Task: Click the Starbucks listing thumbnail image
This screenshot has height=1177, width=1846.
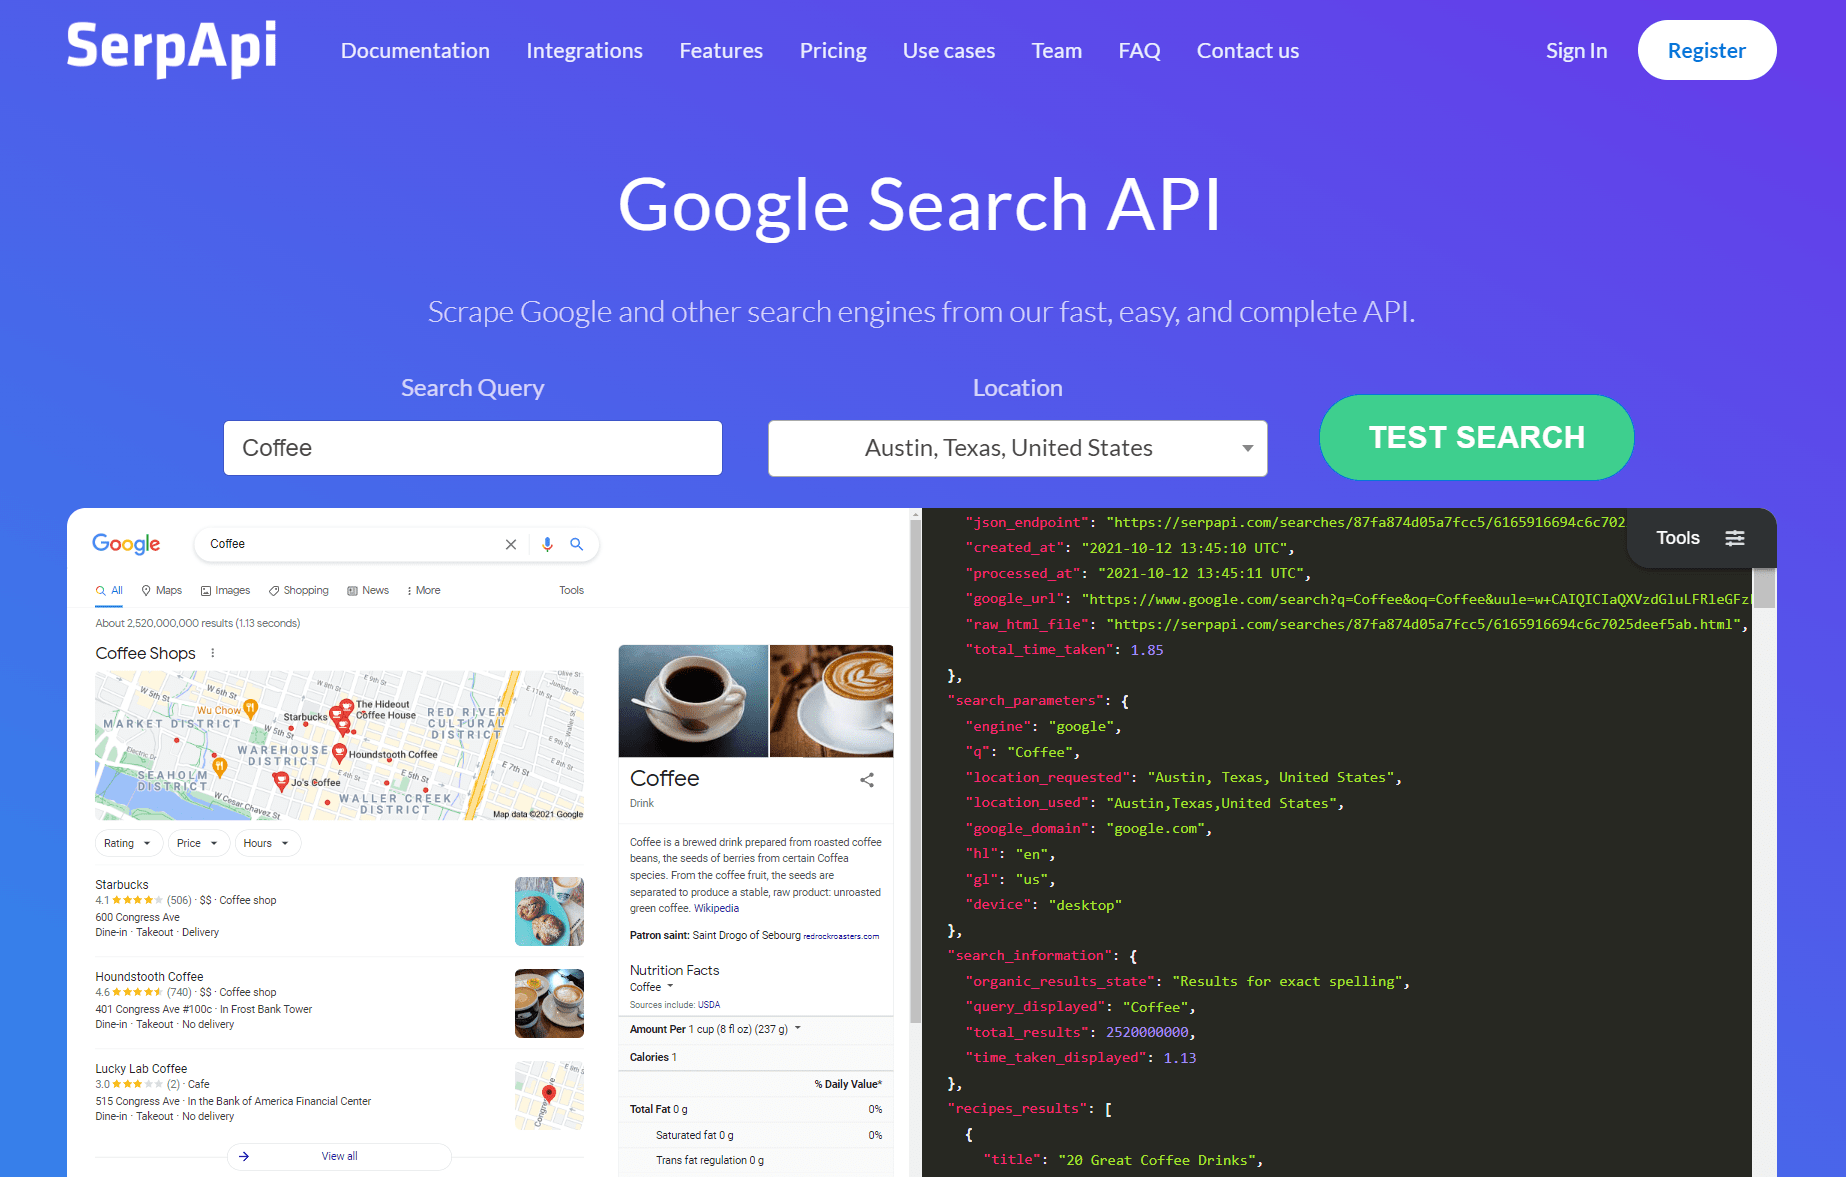Action: 549,911
